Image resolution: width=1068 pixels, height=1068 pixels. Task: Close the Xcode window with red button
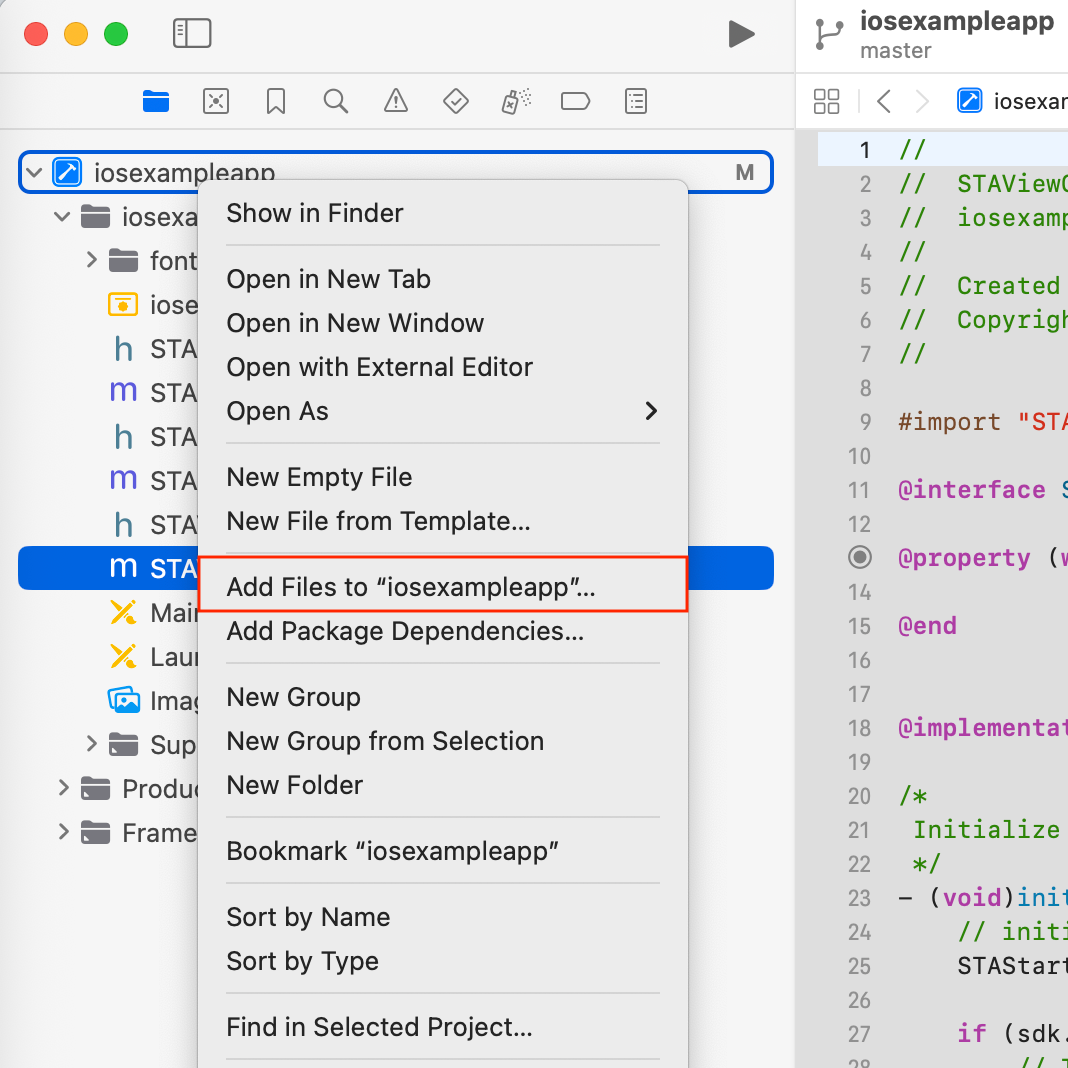coord(36,33)
